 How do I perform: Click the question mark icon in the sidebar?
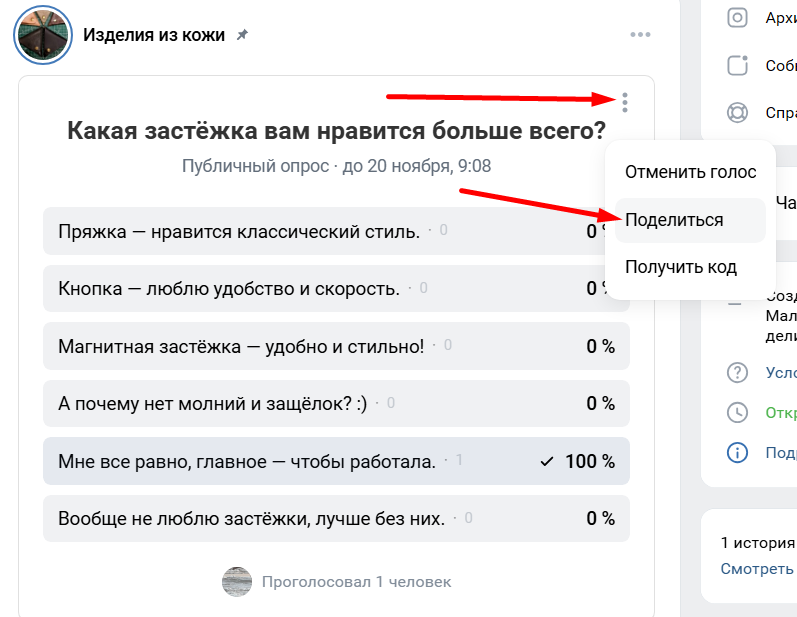(x=738, y=372)
